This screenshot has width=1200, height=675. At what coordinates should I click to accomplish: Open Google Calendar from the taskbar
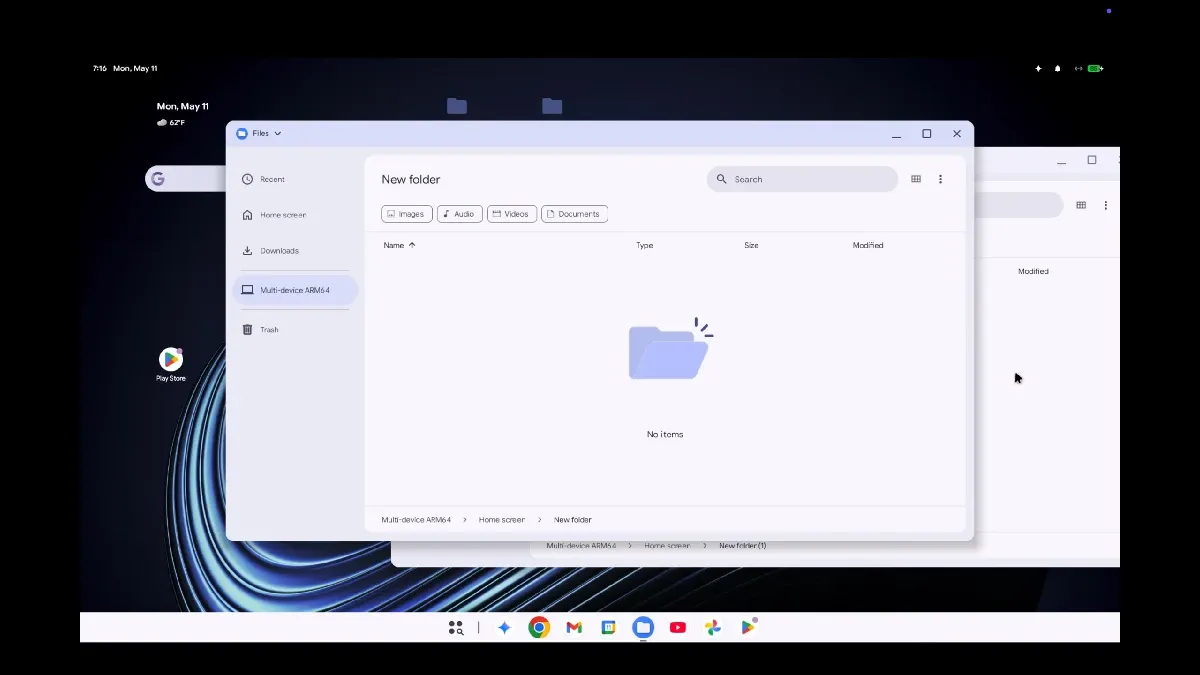pyautogui.click(x=608, y=628)
